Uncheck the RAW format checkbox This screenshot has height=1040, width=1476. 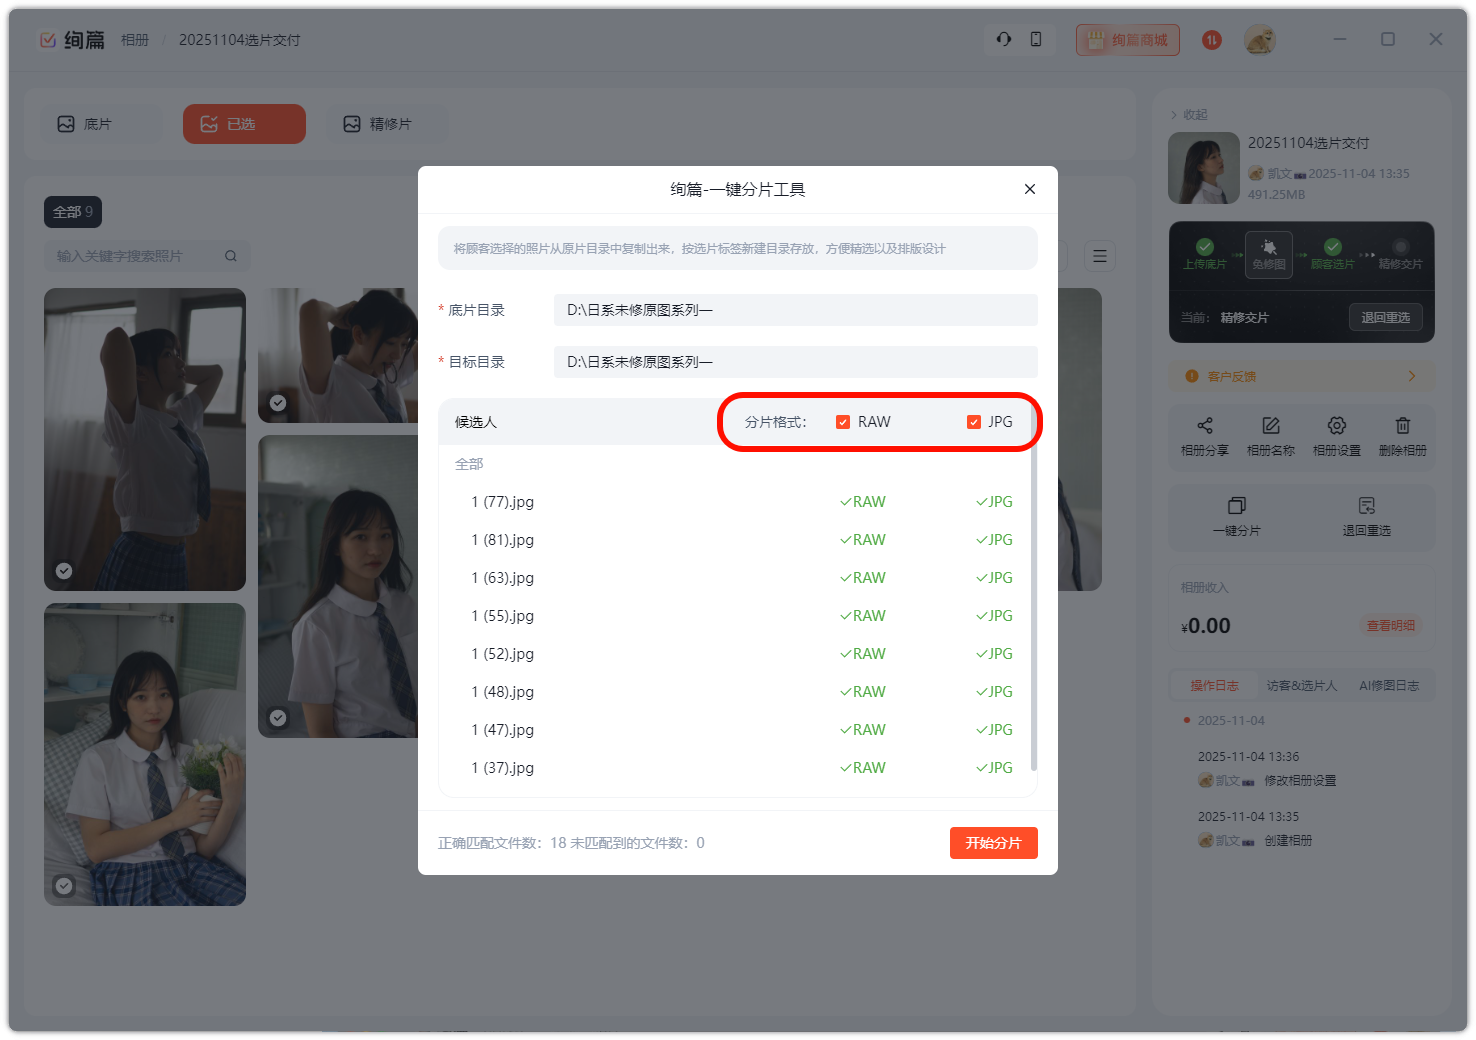843,422
